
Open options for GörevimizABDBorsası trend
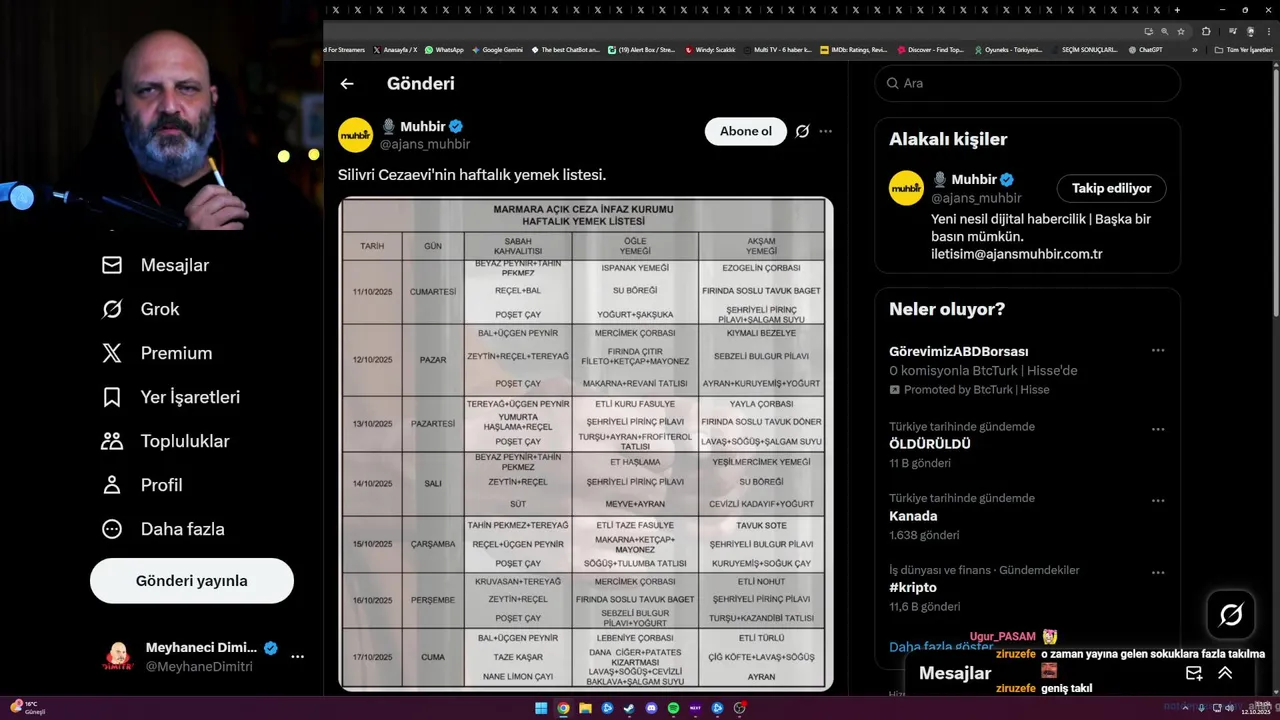pos(1158,350)
